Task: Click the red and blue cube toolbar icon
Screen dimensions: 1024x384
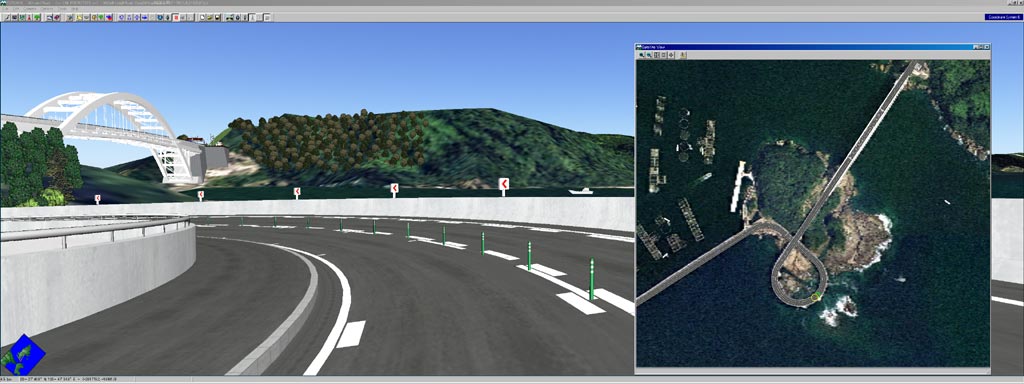Action: pyautogui.click(x=108, y=18)
